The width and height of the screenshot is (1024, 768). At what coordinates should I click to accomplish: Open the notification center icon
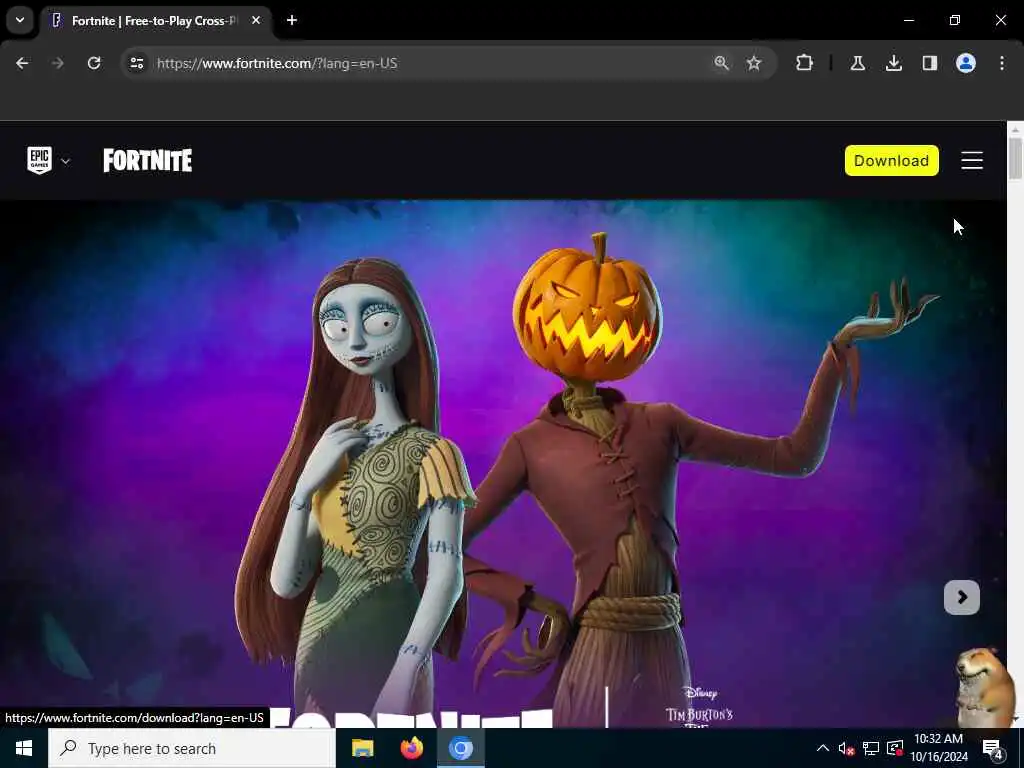click(993, 749)
